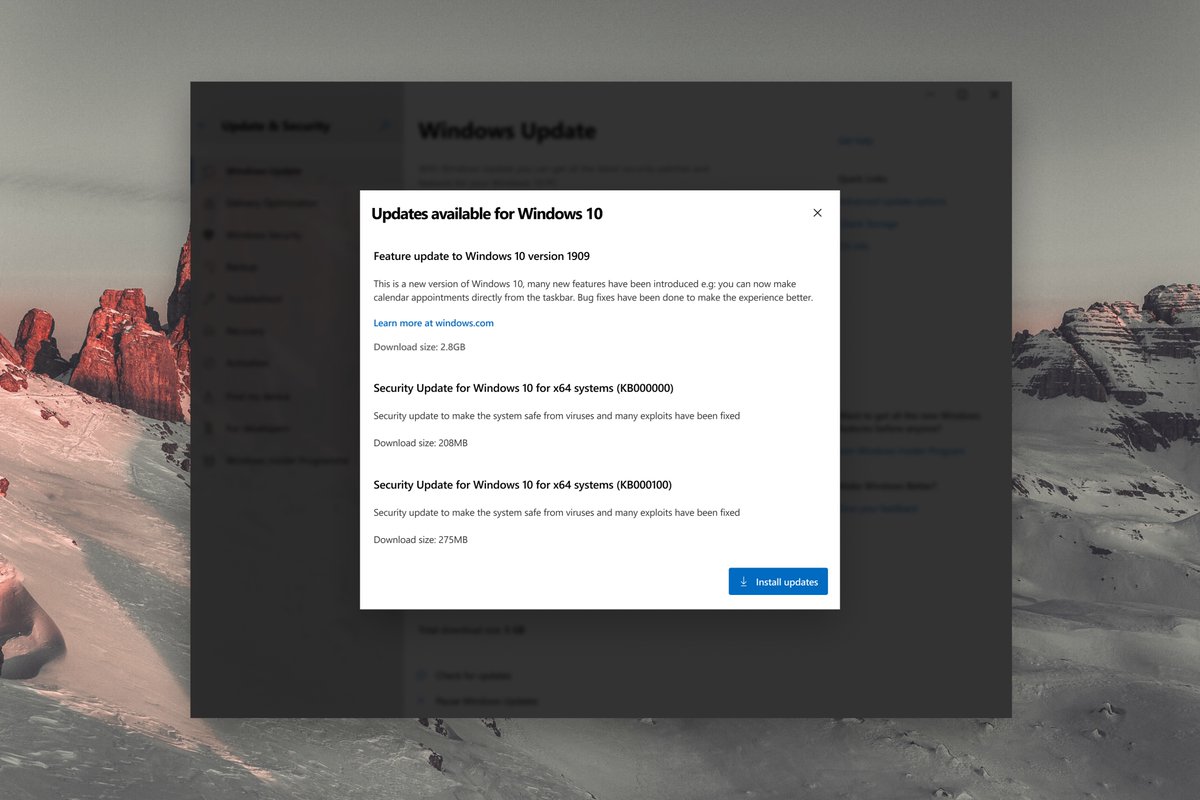Viewport: 1200px width, 800px height.
Task: Click the For developers sidebar icon
Action: click(208, 428)
